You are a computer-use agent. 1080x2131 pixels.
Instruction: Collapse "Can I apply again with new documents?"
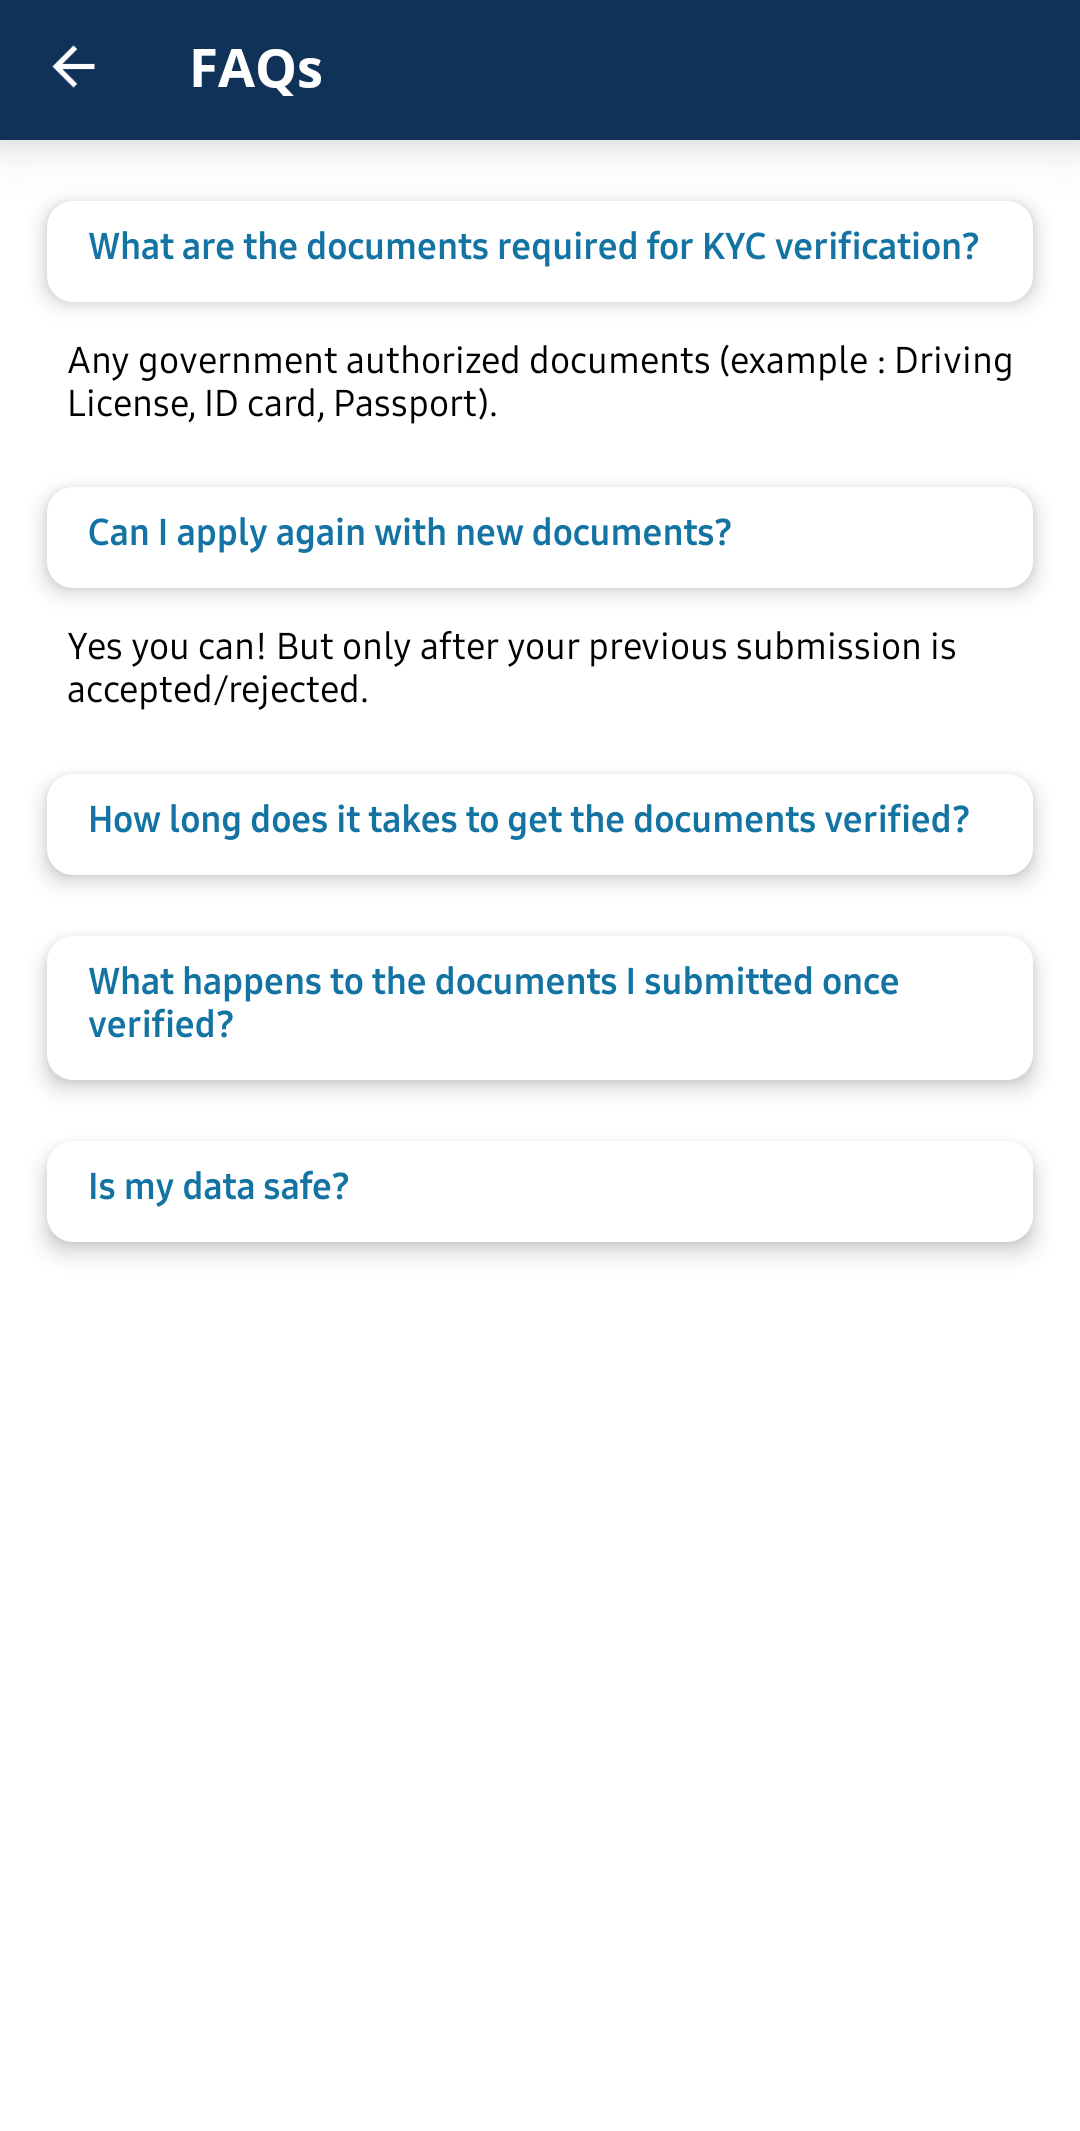click(539, 536)
